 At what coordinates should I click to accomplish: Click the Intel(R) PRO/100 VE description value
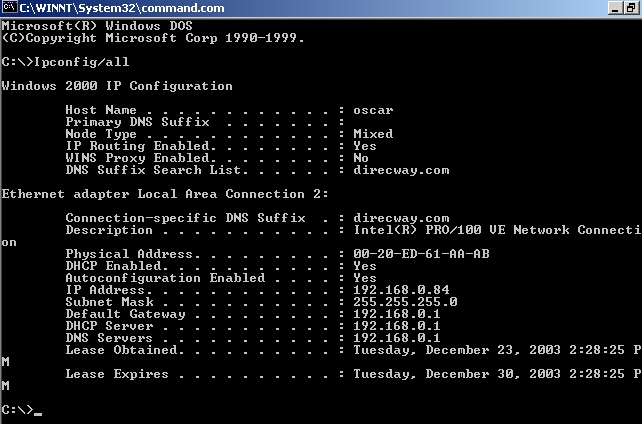click(497, 230)
